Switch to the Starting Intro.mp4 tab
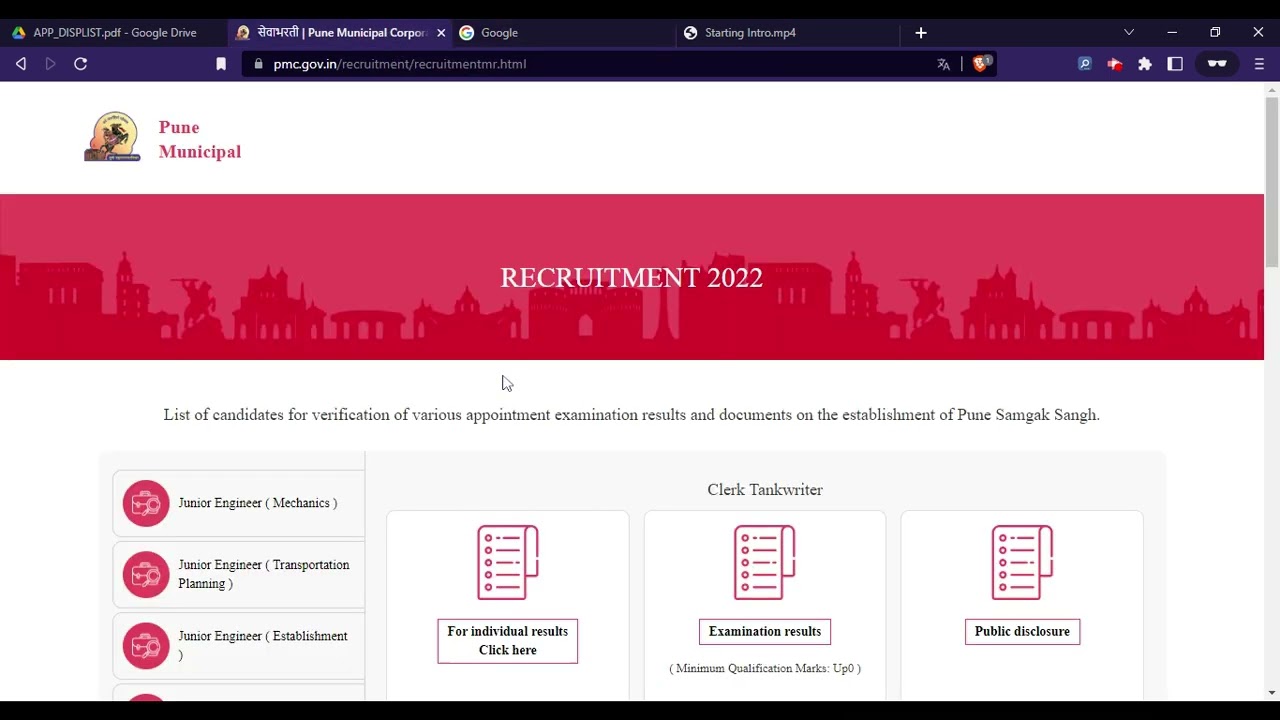 coord(788,33)
